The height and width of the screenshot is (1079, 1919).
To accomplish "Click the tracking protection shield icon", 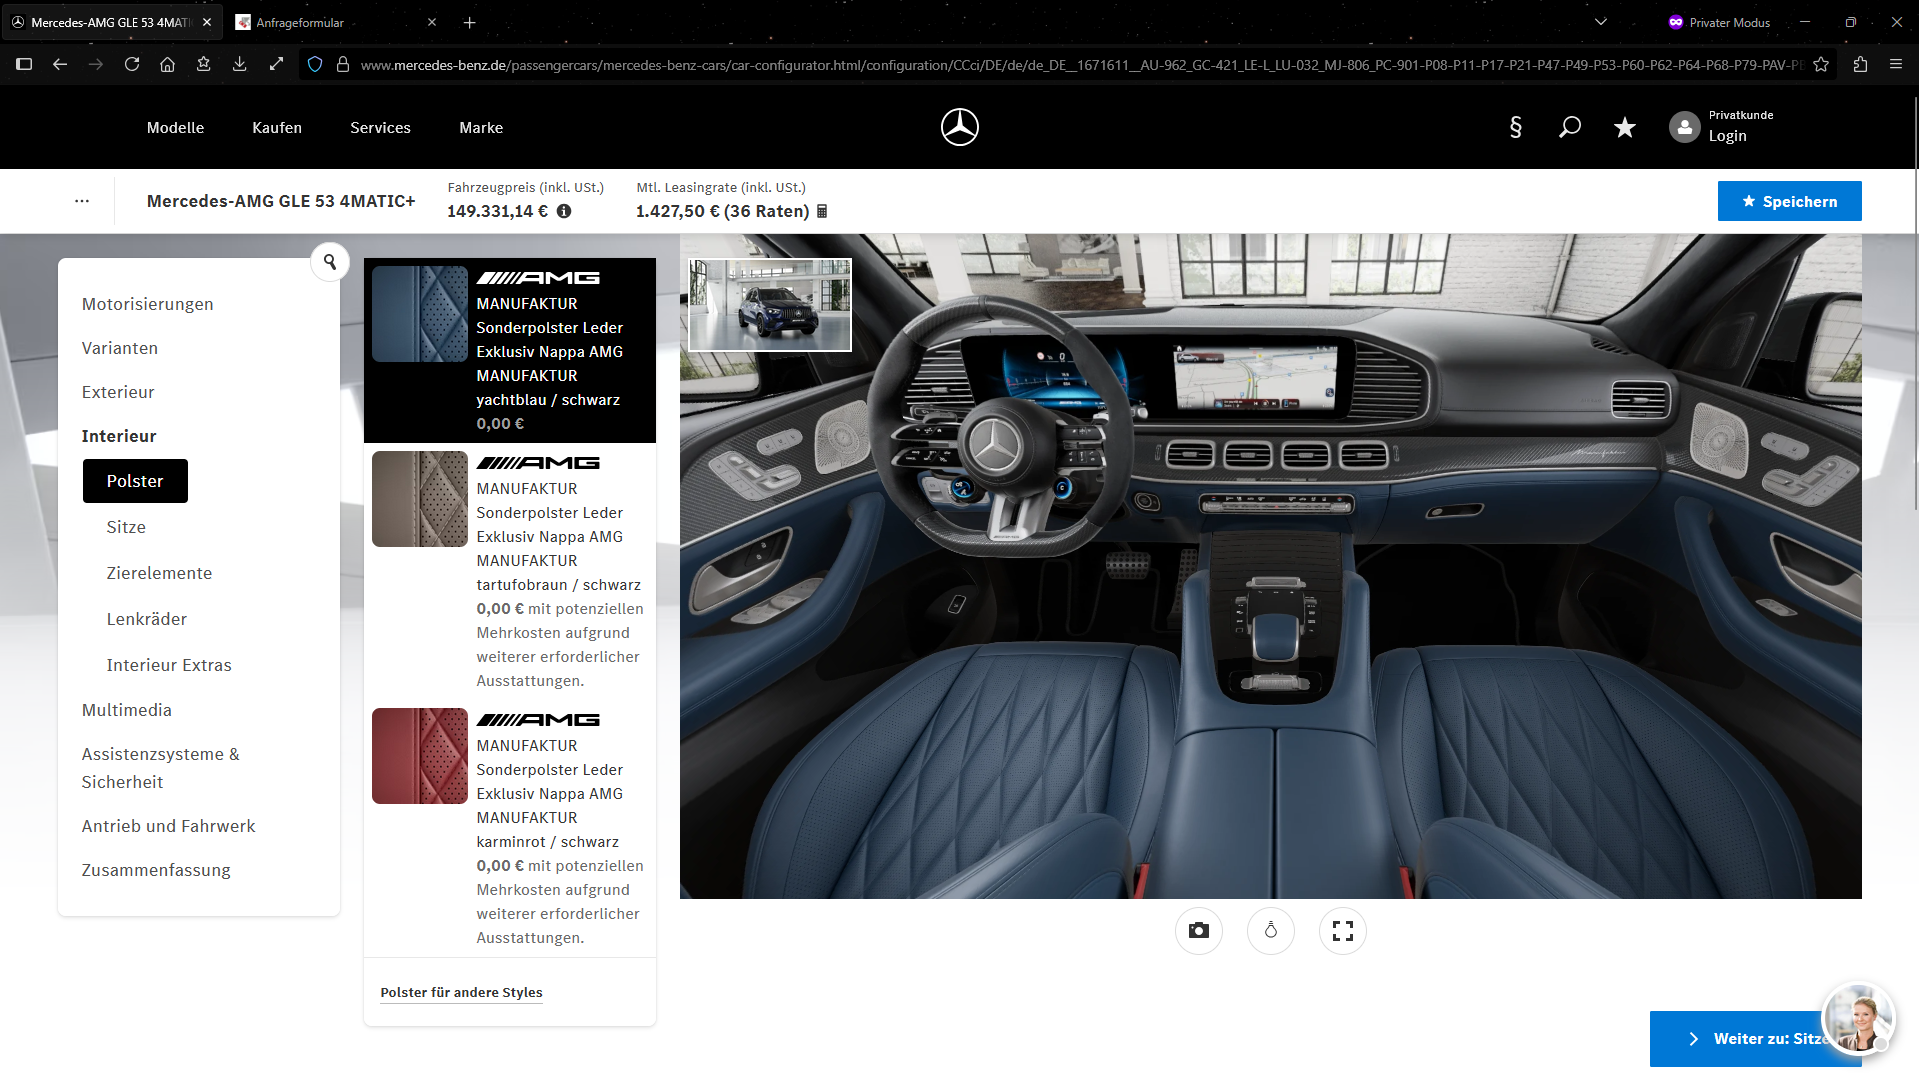I will (315, 64).
